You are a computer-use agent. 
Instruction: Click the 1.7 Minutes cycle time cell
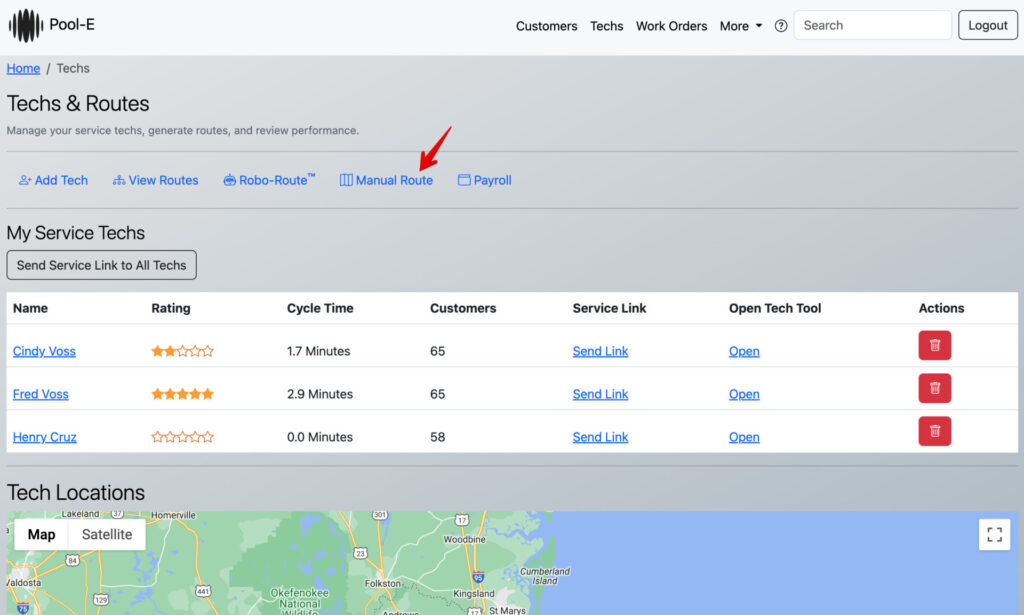coord(319,351)
